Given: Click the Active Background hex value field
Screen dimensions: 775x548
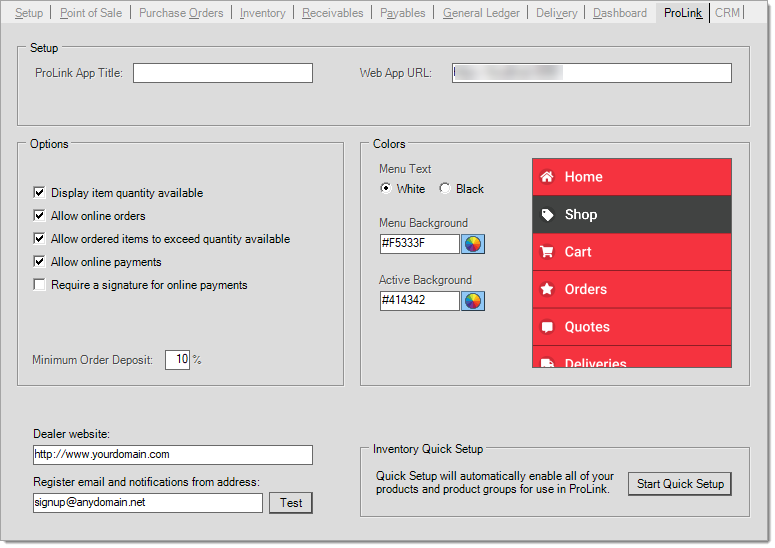Looking at the screenshot, I should pos(420,300).
